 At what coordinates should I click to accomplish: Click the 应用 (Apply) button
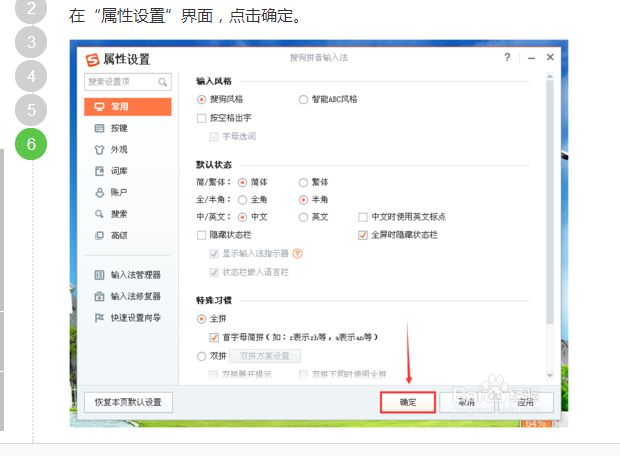525,403
